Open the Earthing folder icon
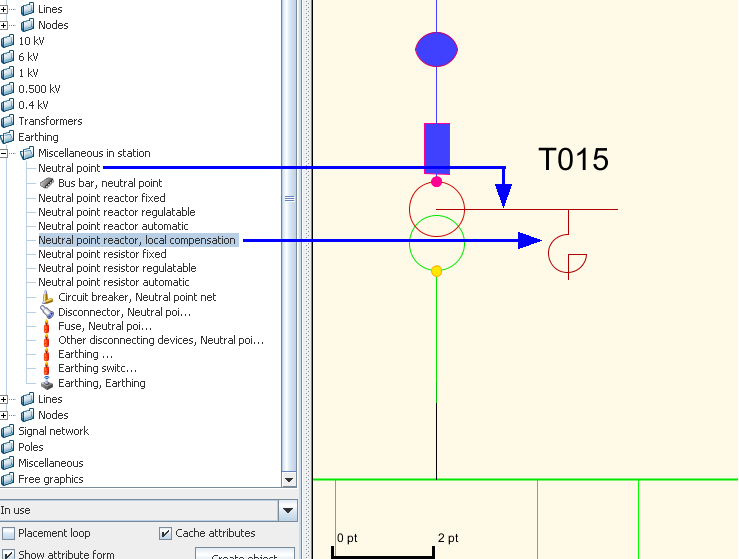Image resolution: width=739 pixels, height=559 pixels. 8,137
